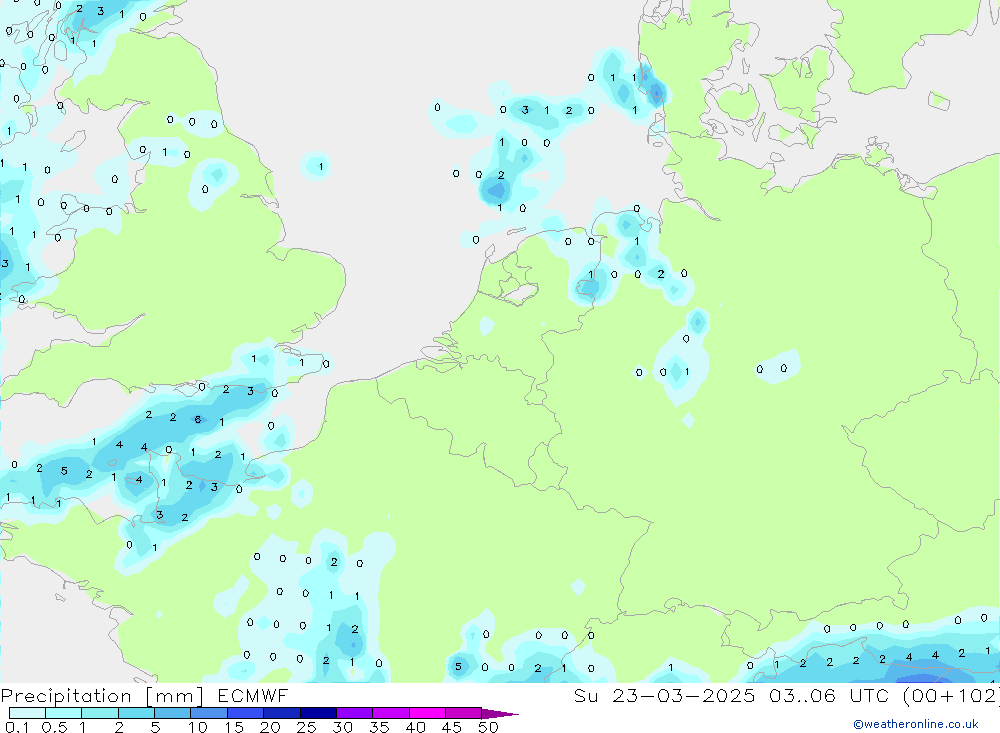Select the 5–10 mm legend color box
The height and width of the screenshot is (733, 1000).
(x=173, y=713)
